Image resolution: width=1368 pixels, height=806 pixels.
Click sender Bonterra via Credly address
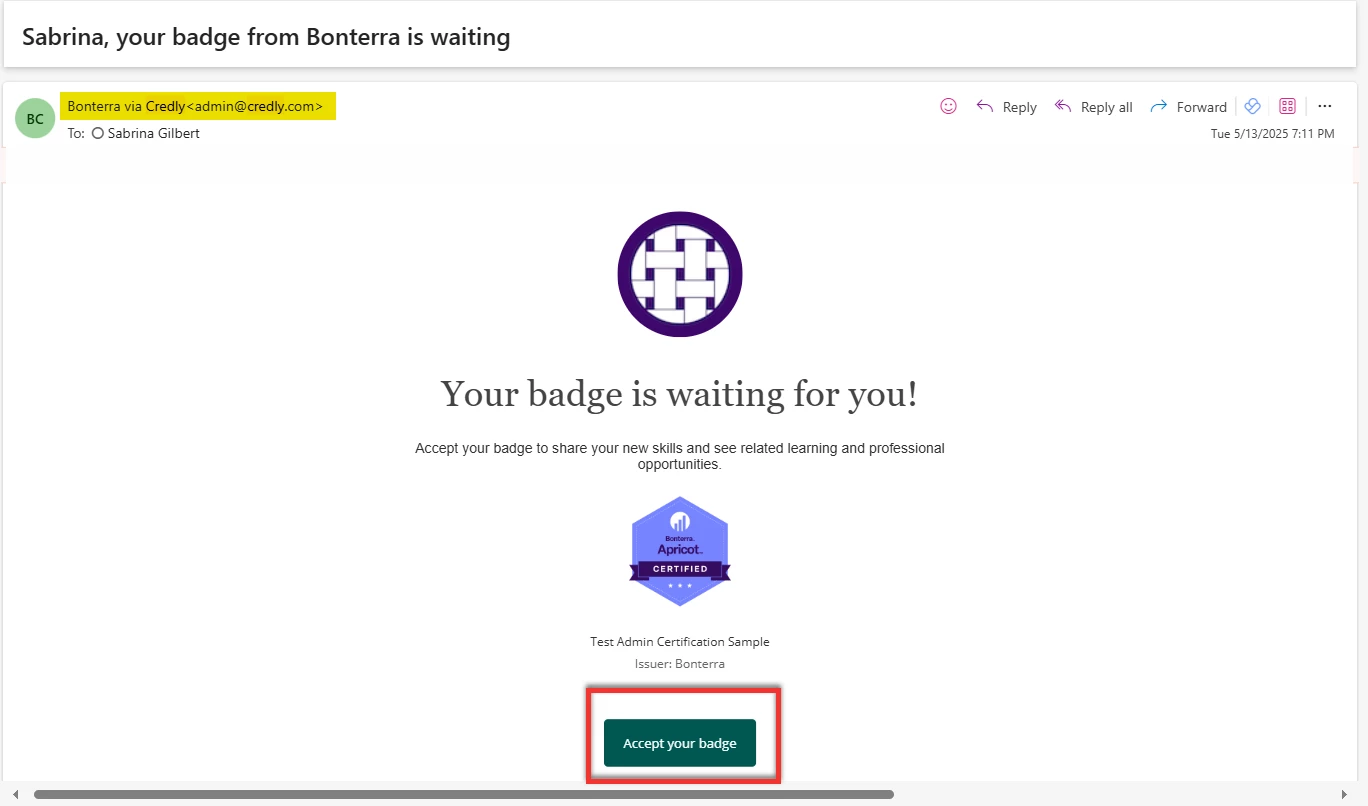(197, 106)
